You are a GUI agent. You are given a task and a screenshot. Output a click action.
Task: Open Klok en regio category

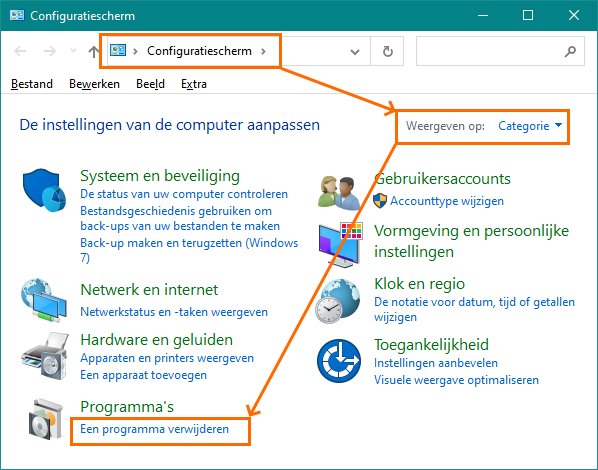(x=420, y=284)
